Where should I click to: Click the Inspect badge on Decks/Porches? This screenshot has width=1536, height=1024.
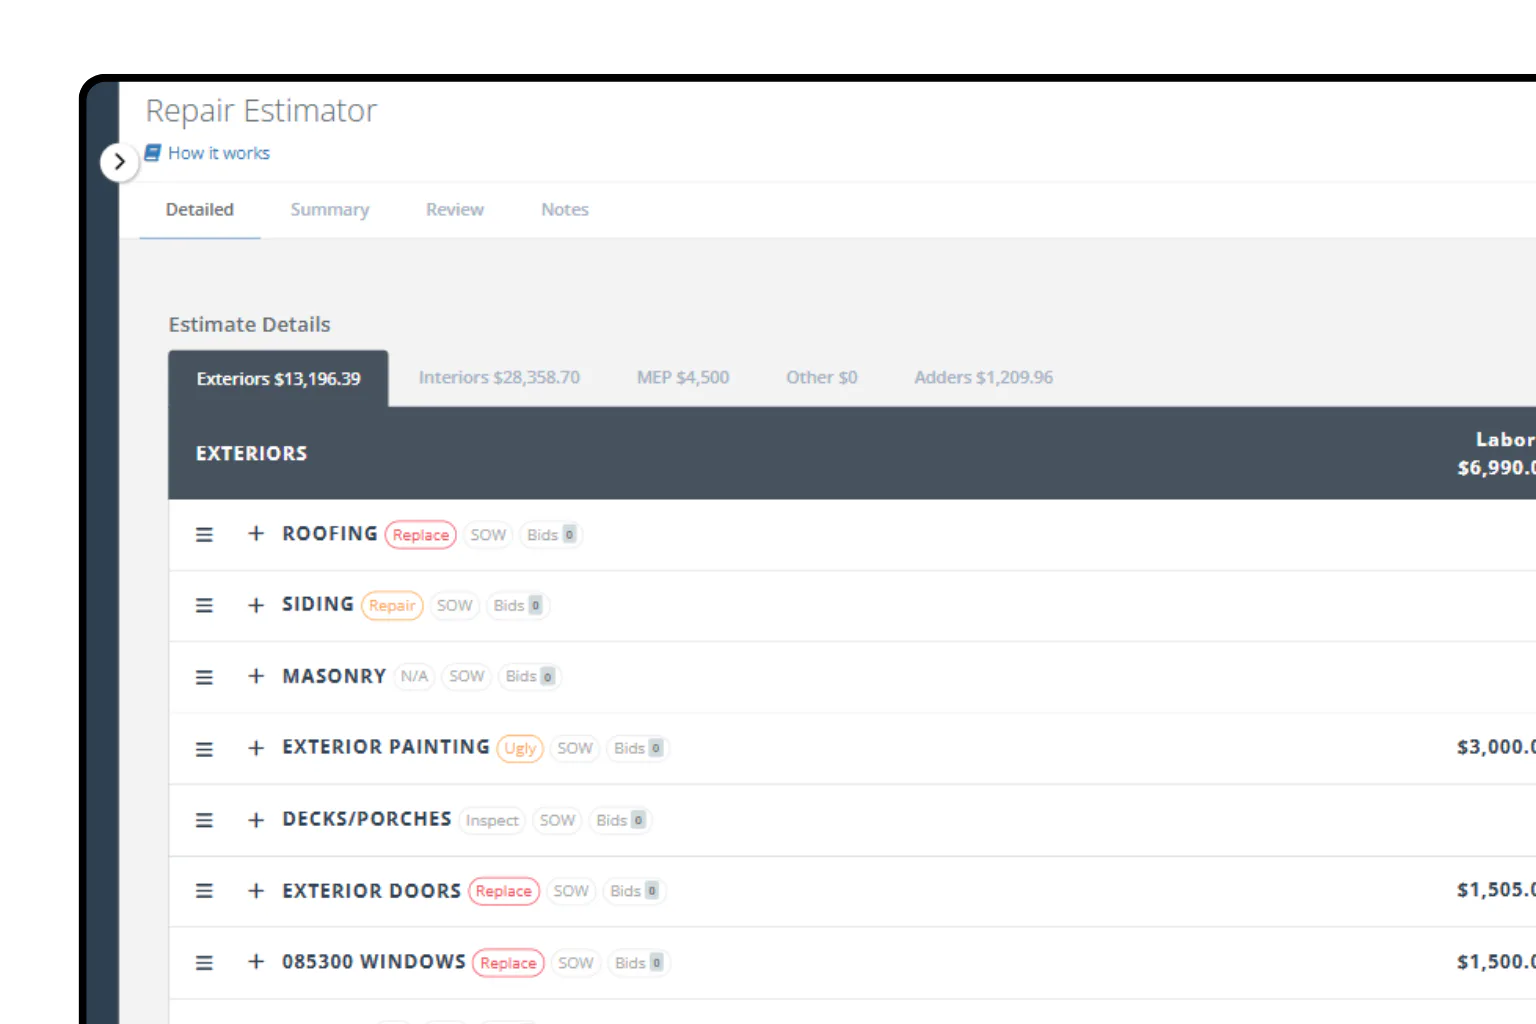point(492,821)
